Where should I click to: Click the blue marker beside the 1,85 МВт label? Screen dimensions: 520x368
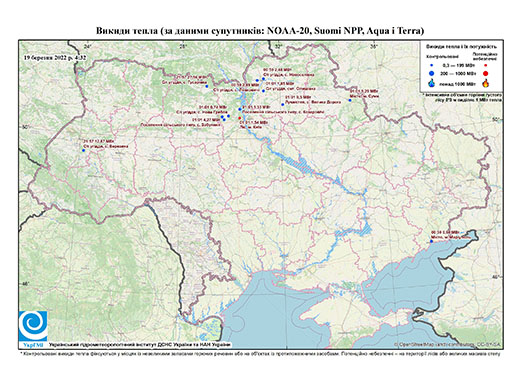pyautogui.click(x=263, y=91)
